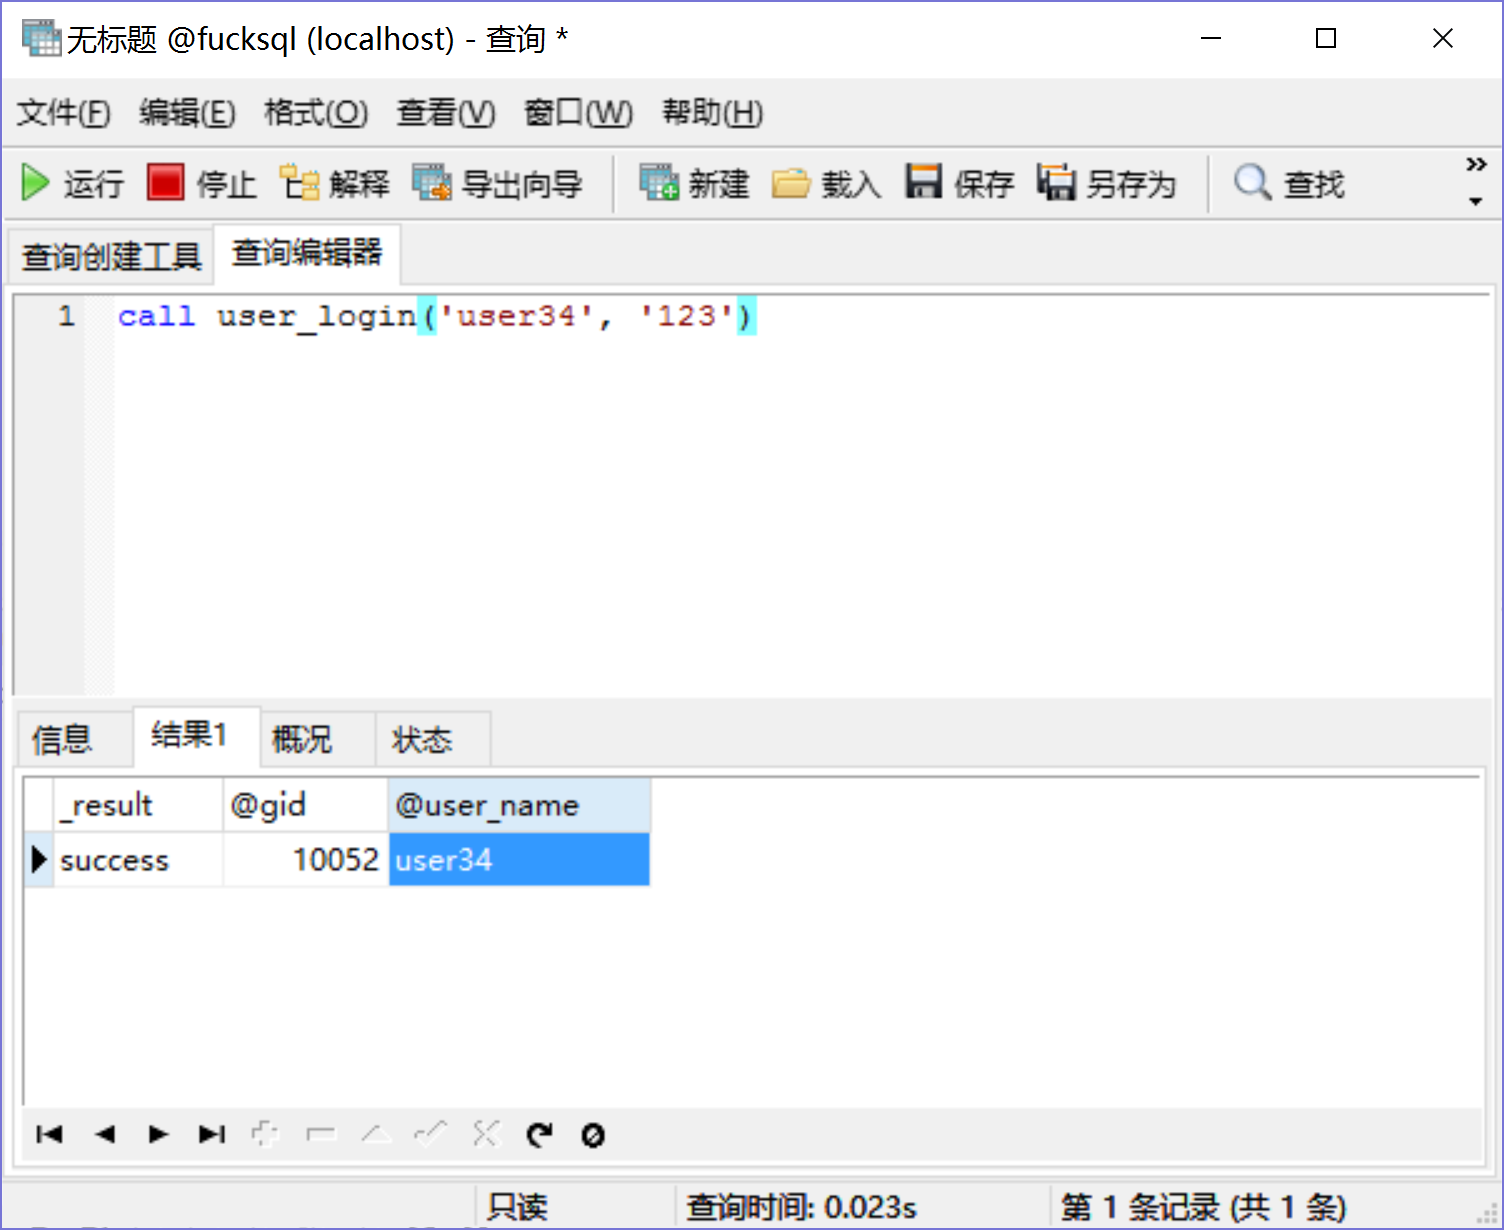Screen dimensions: 1504x1230
Task: Open the 窗口(W) menu
Action: tap(579, 112)
